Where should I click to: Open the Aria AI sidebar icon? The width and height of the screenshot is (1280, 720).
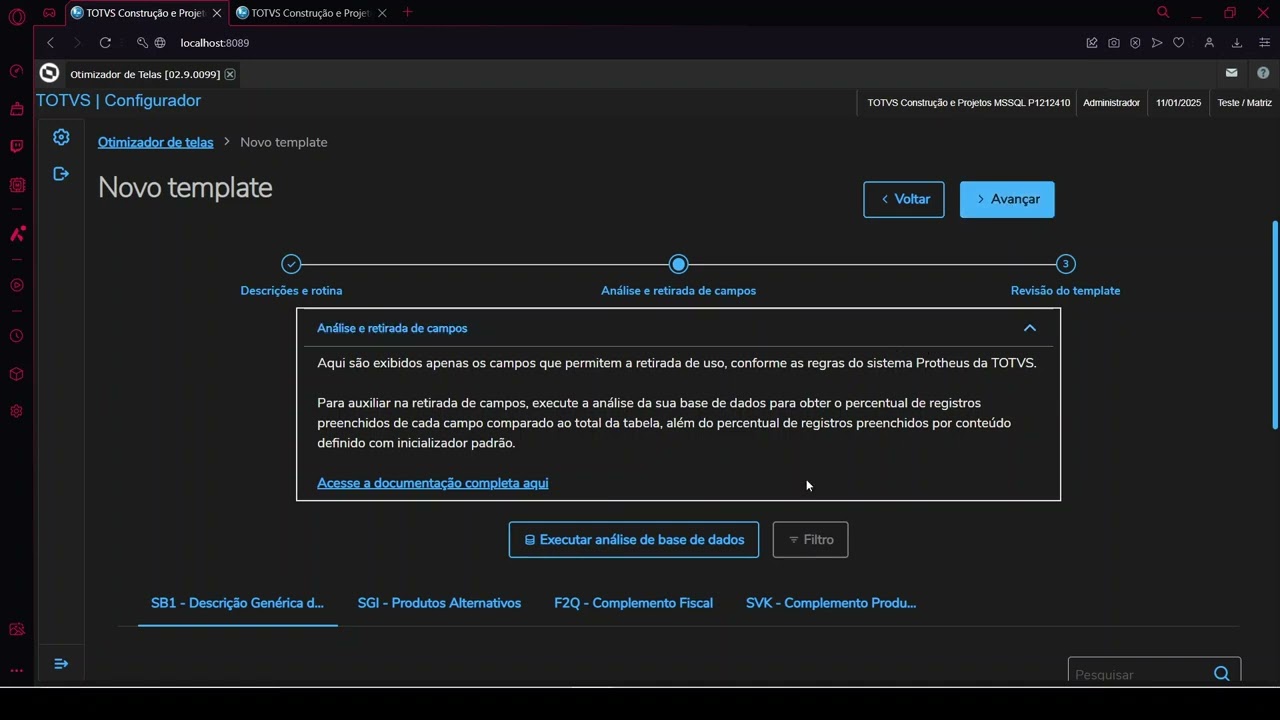(x=16, y=233)
